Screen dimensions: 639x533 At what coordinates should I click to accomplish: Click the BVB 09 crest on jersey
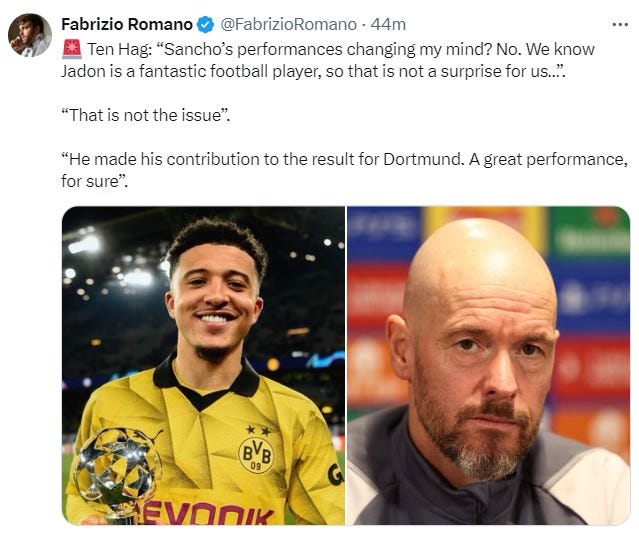click(x=256, y=455)
